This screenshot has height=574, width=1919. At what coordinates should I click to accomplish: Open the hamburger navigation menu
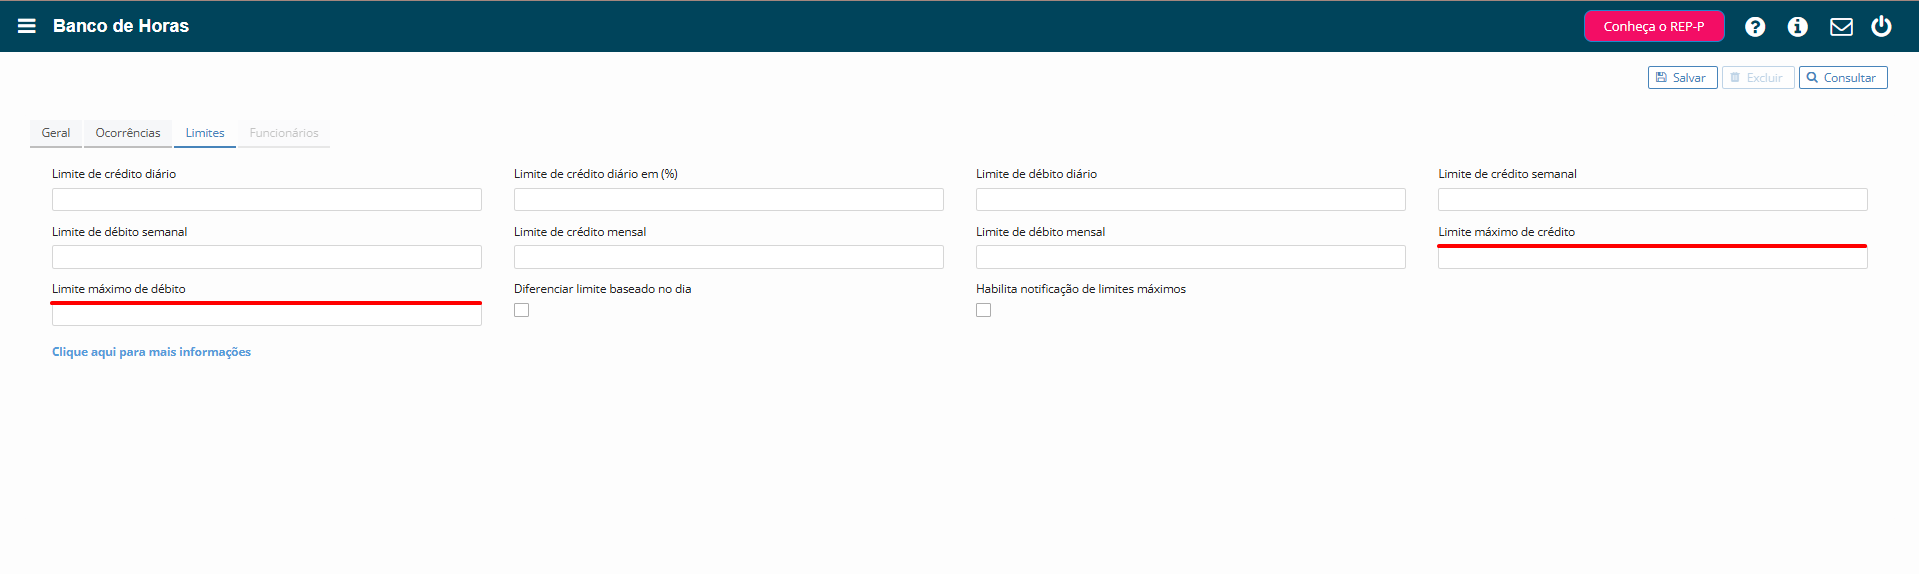click(x=27, y=26)
